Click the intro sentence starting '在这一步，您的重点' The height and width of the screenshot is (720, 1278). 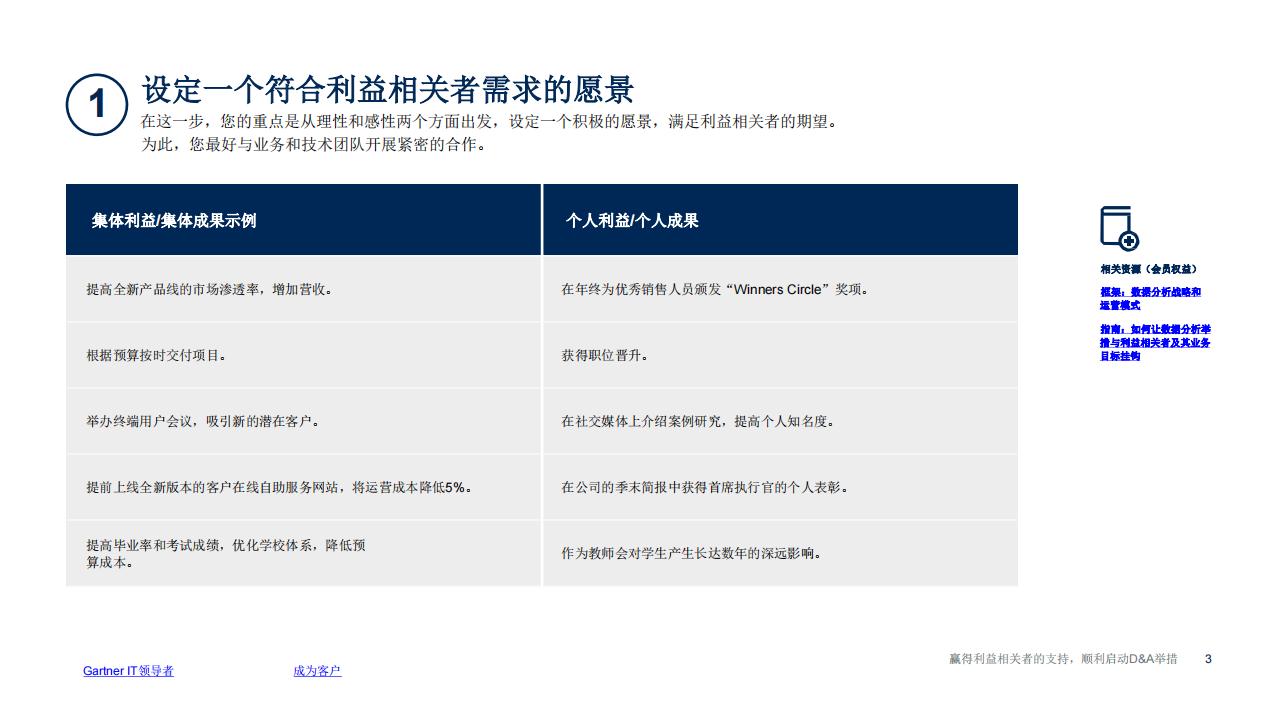pyautogui.click(x=491, y=122)
